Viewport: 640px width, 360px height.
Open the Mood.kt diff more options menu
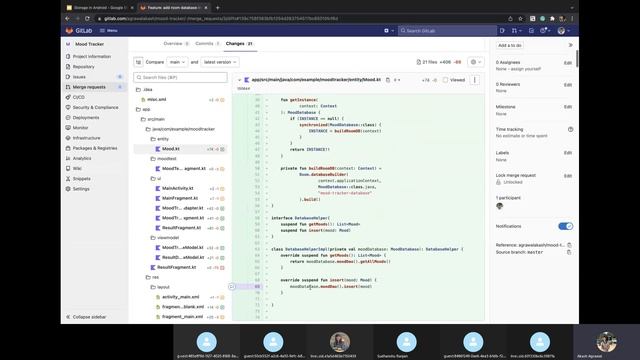pyautogui.click(x=475, y=80)
